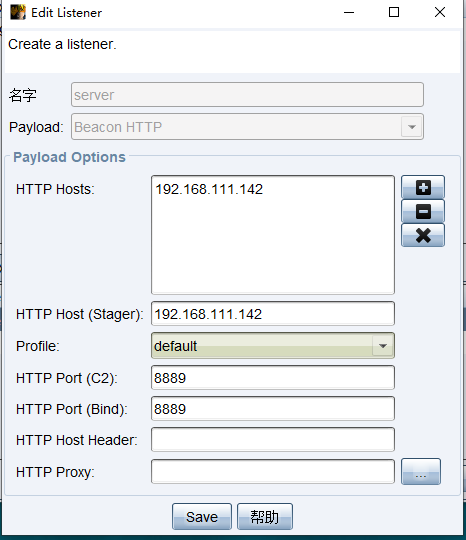
Task: Remove selected HTTP host with minus icon
Action: point(423,211)
